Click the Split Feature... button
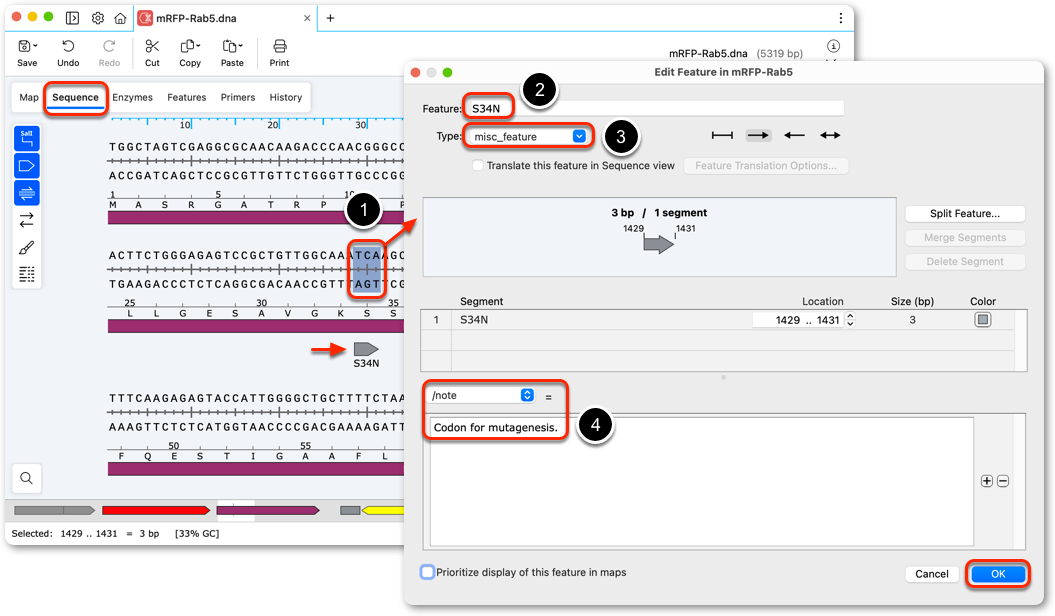Image resolution: width=1055 pixels, height=616 pixels. [x=965, y=213]
